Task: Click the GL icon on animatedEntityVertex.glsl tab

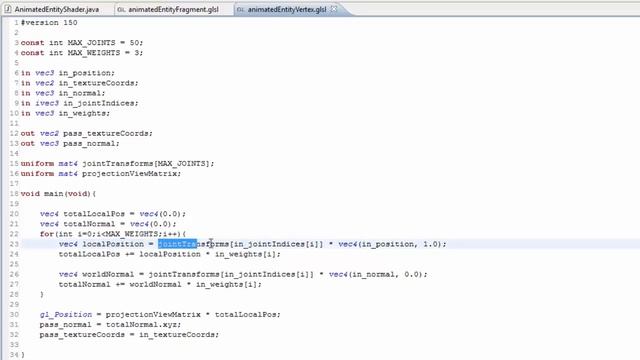Action: pyautogui.click(x=240, y=9)
